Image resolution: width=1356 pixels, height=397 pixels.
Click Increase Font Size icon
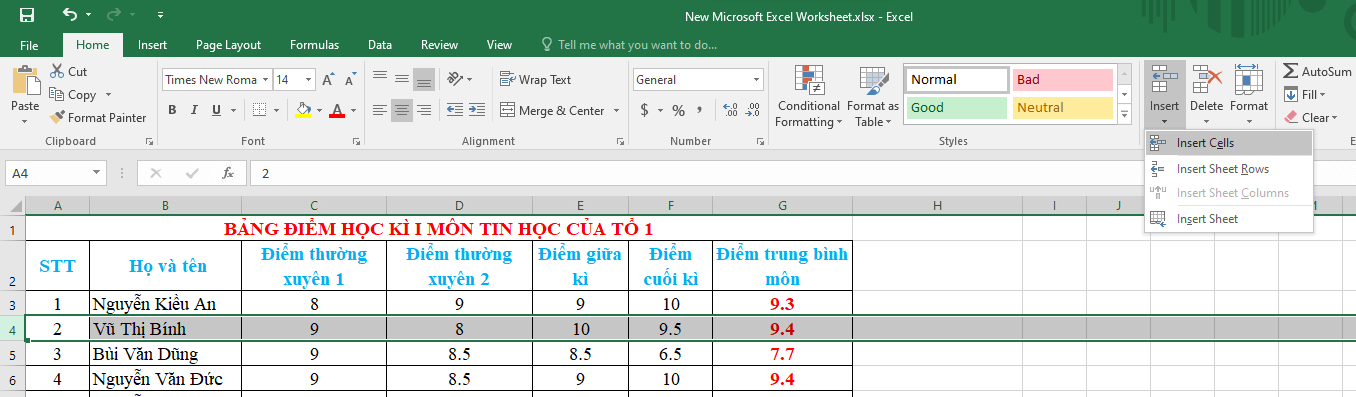coord(329,79)
